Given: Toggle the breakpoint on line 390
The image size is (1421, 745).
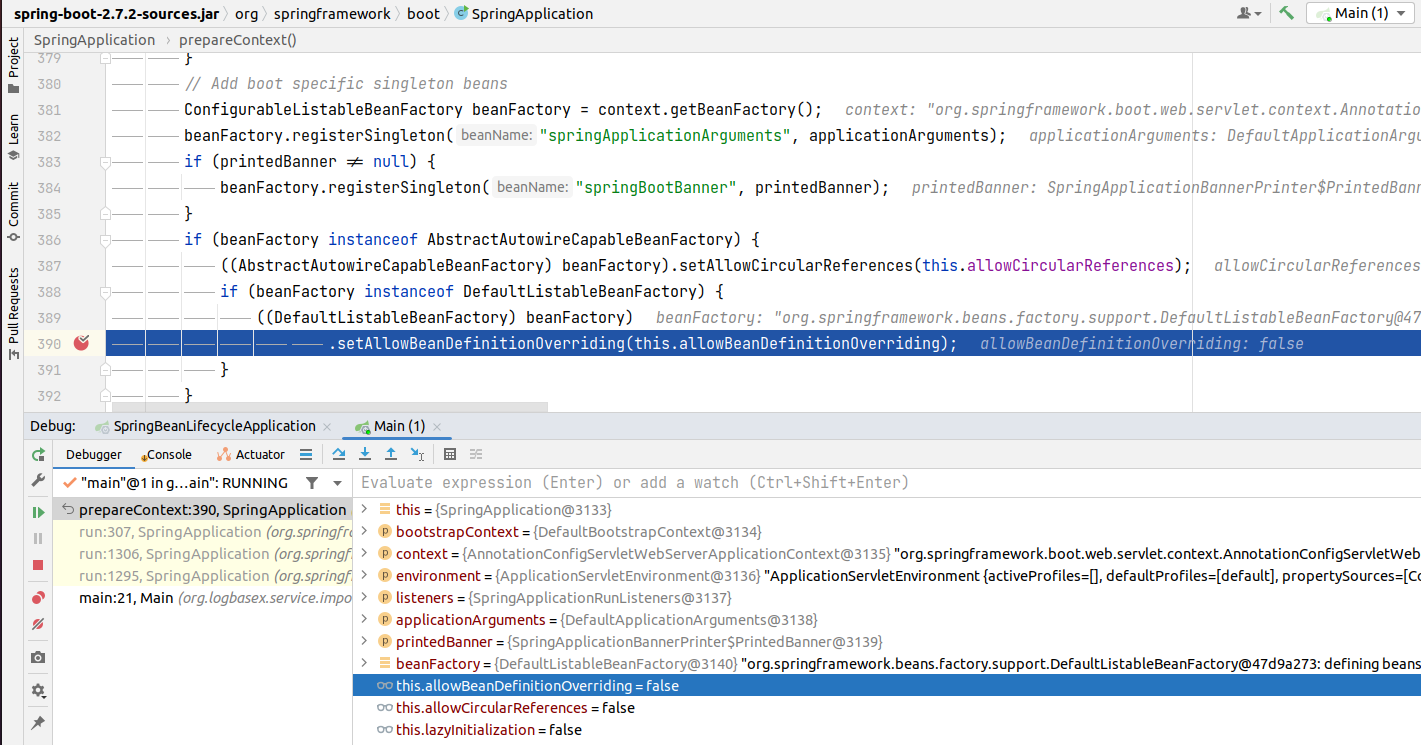Looking at the screenshot, I should 82,343.
